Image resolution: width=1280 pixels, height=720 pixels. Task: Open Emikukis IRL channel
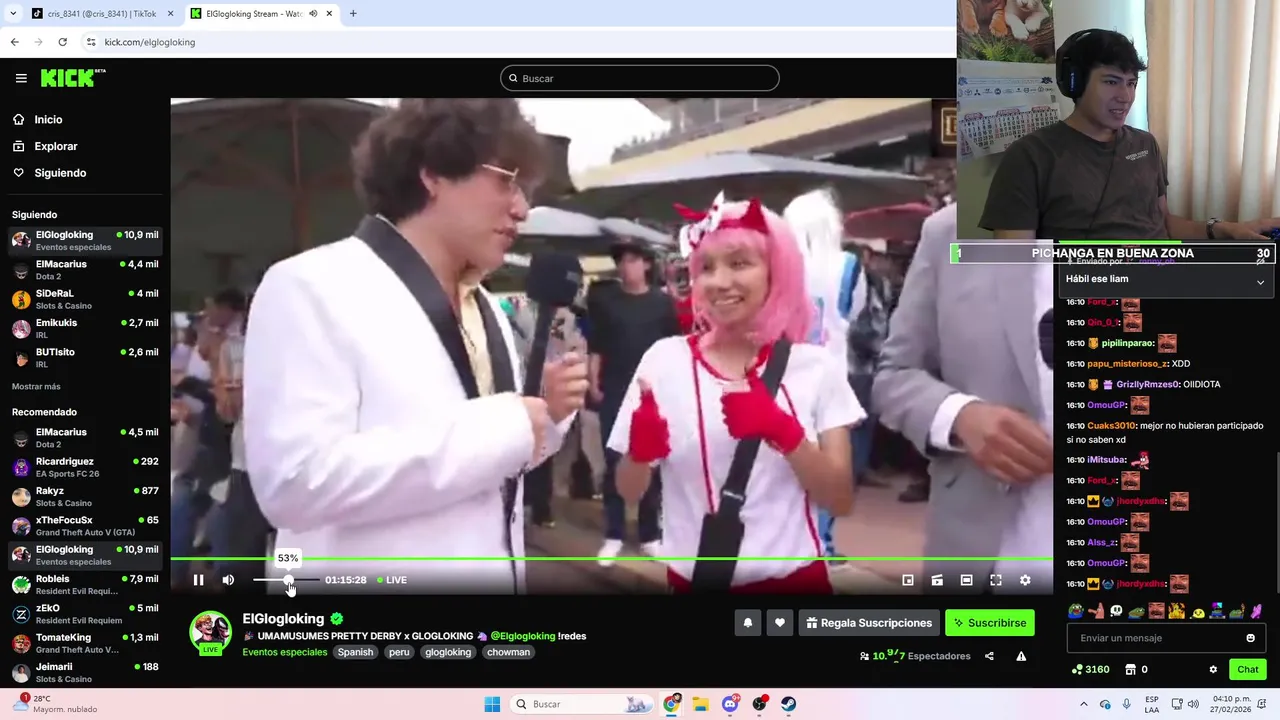tap(85, 329)
